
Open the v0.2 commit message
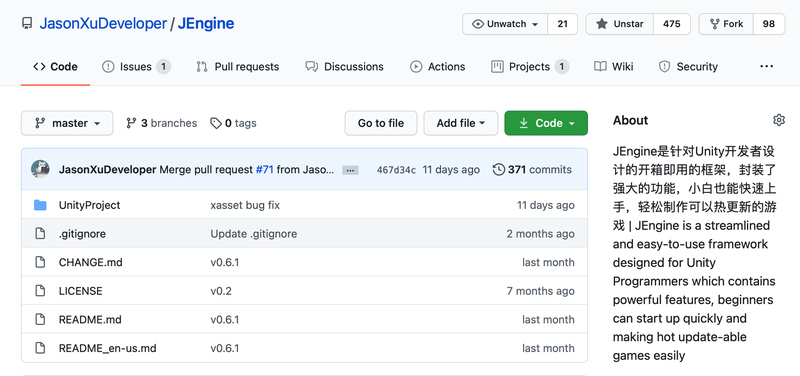[x=221, y=291]
